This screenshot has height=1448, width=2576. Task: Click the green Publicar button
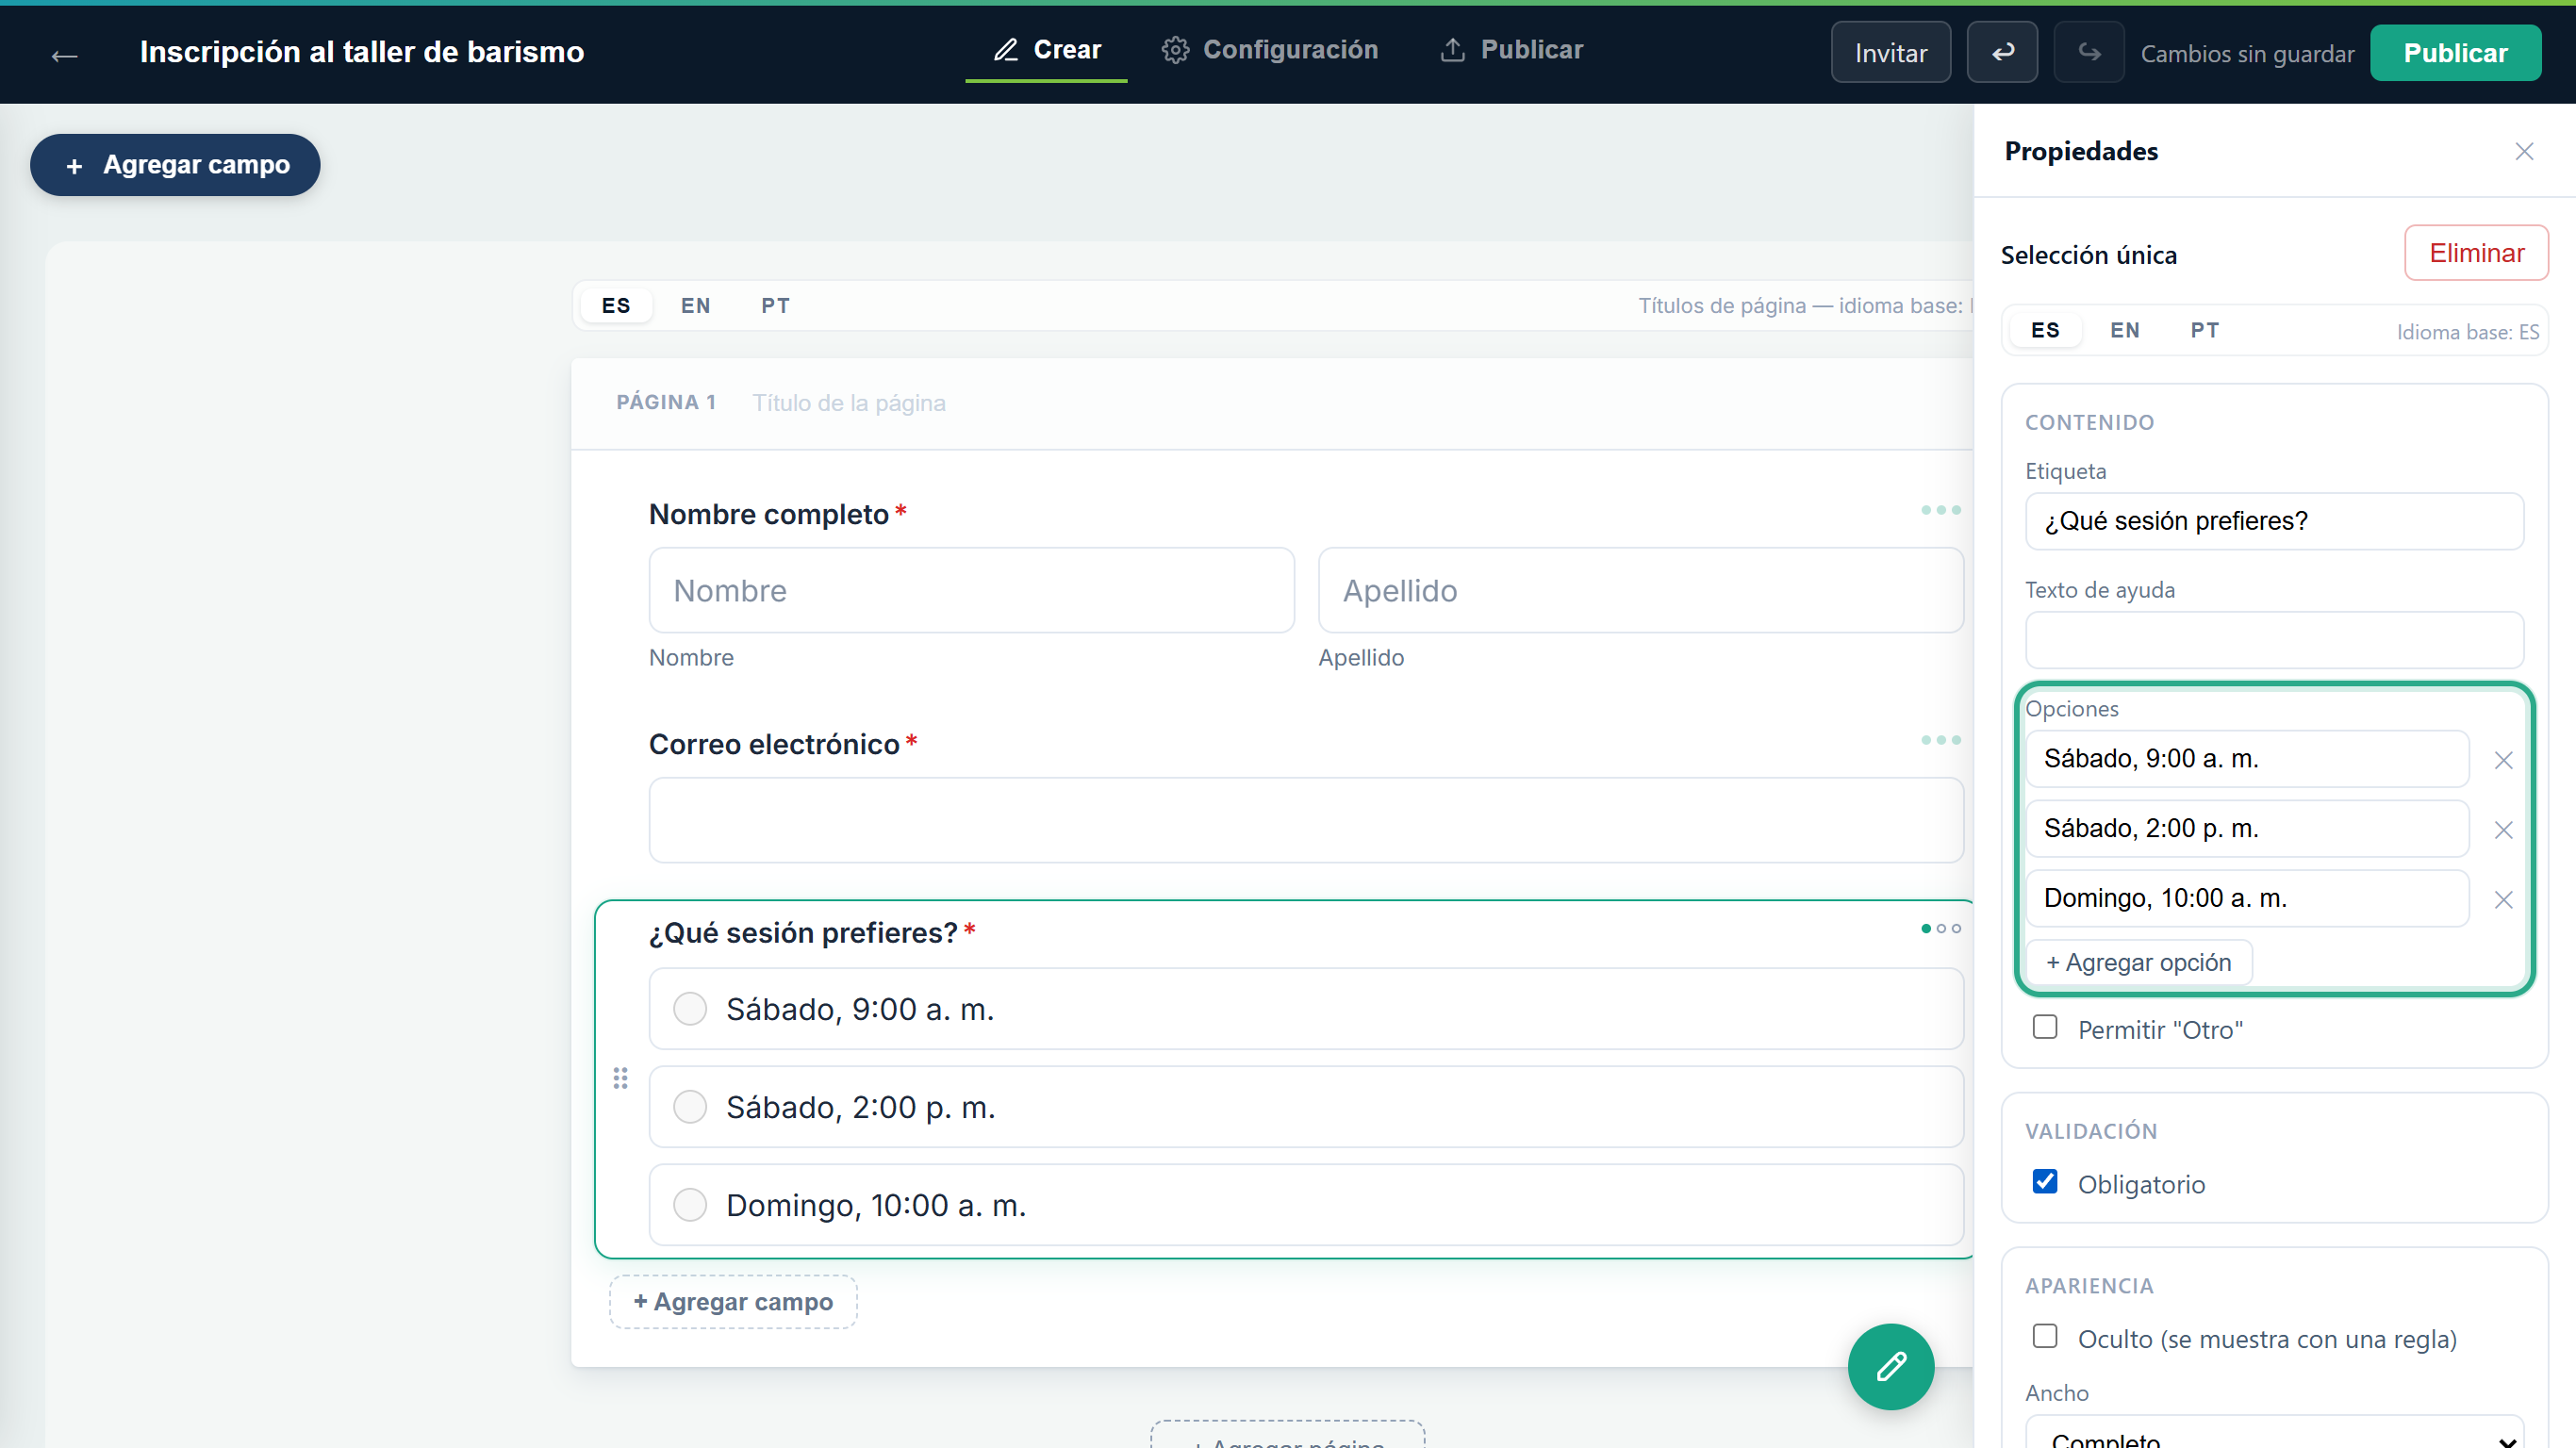pyautogui.click(x=2455, y=53)
